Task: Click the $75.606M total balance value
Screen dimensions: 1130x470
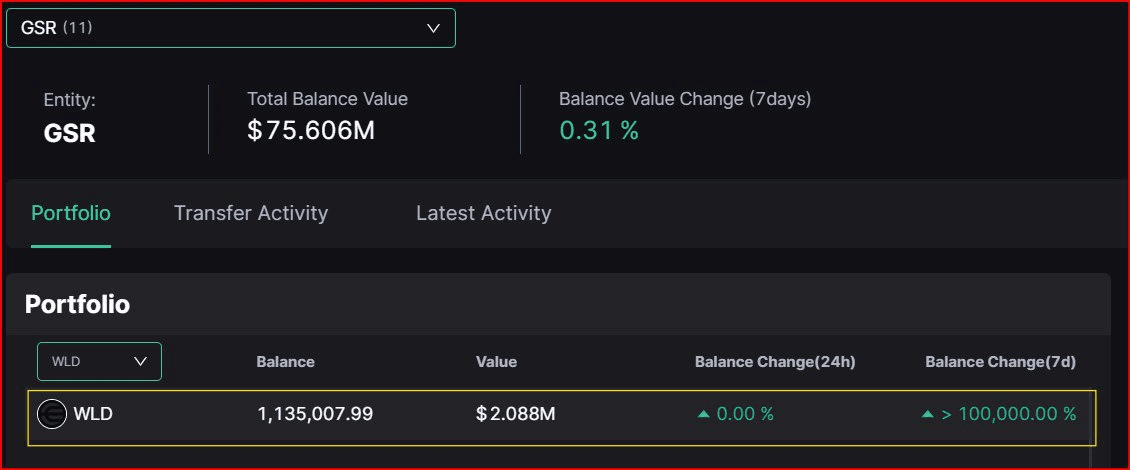Action: pos(311,130)
